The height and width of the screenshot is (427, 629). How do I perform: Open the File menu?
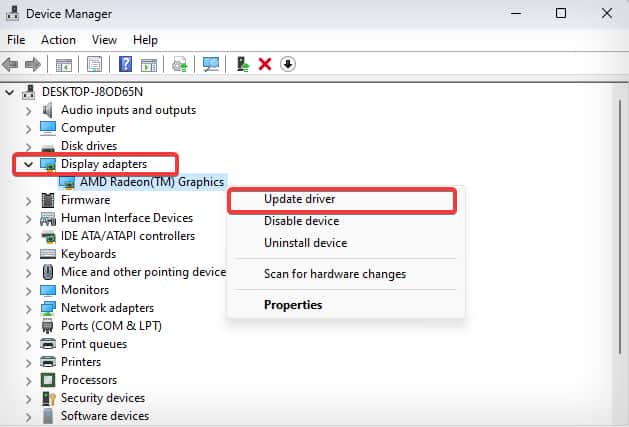coord(16,40)
